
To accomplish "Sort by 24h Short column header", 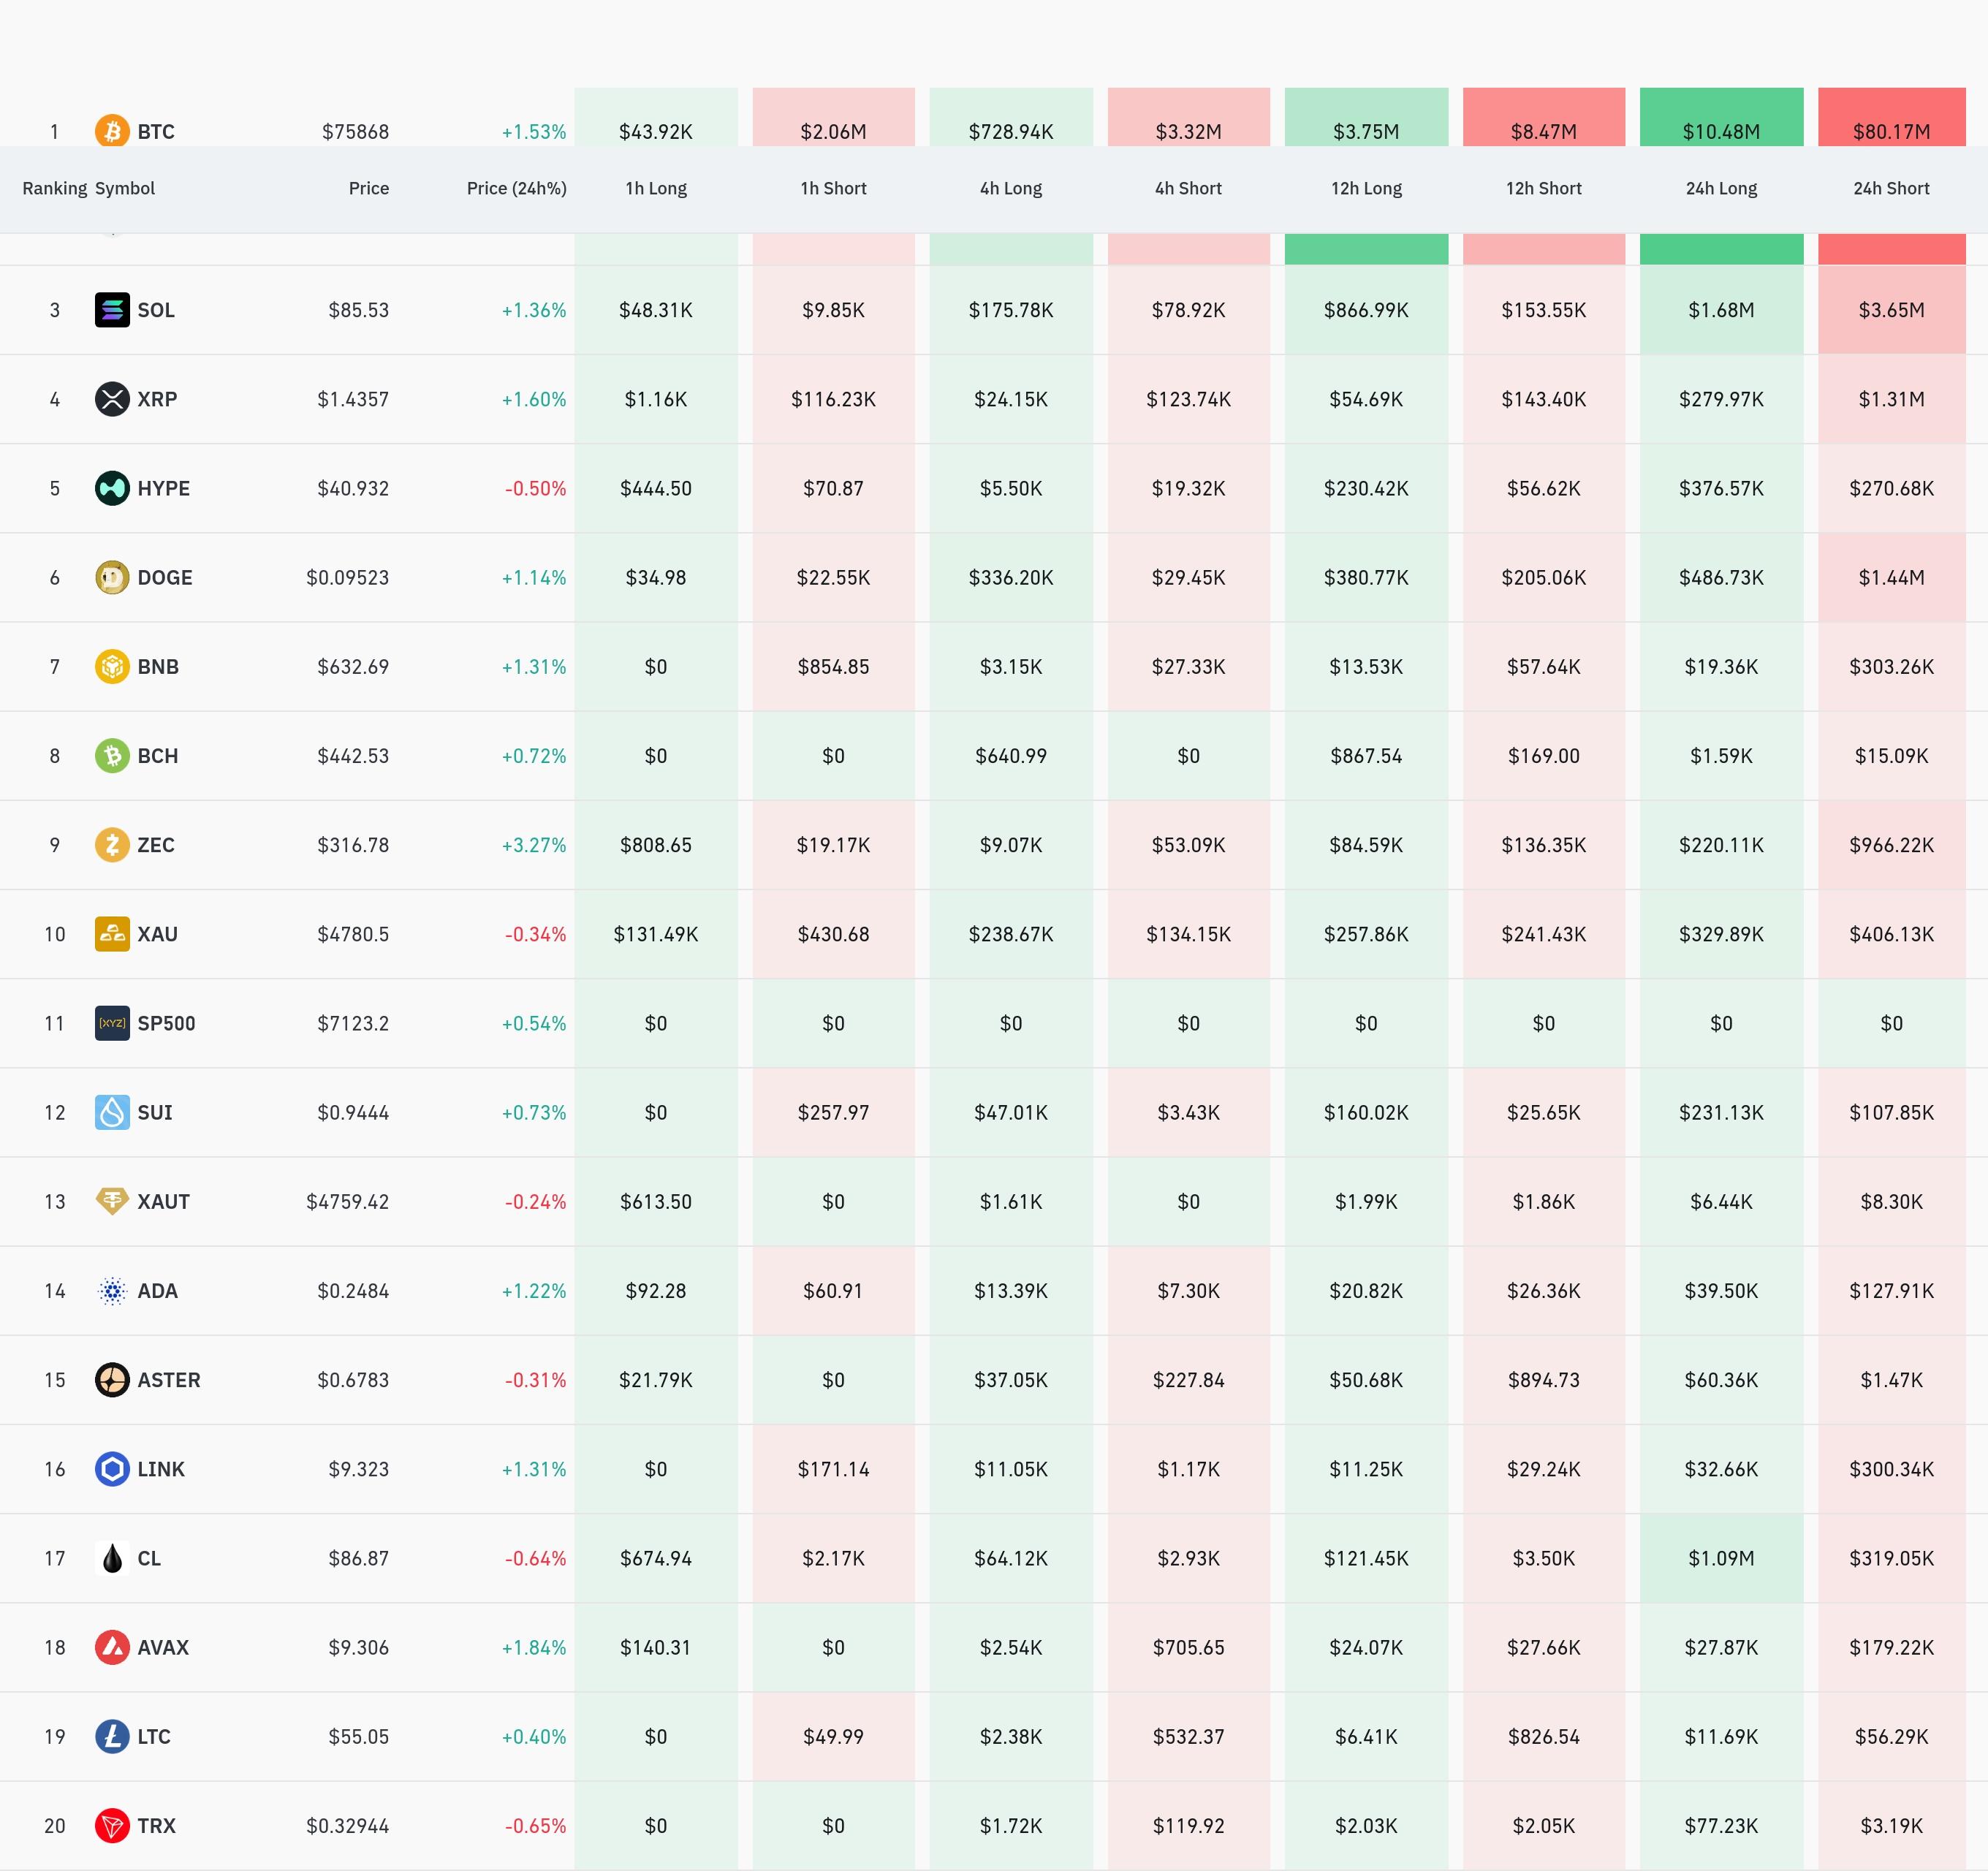I will pos(1891,188).
